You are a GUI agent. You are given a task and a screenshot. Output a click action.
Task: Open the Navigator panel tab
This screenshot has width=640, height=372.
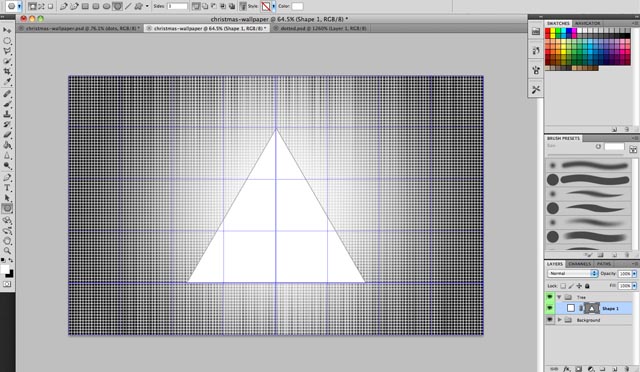pos(587,23)
